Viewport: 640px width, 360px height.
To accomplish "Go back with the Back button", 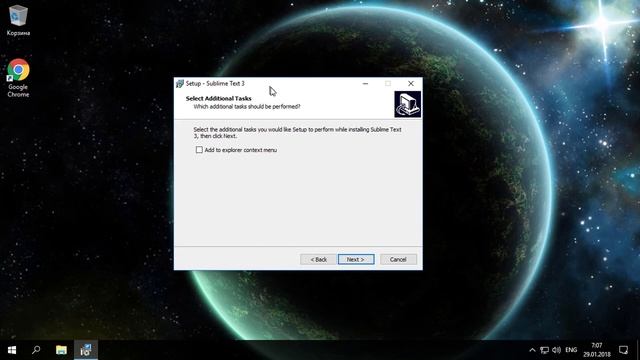I will point(318,259).
